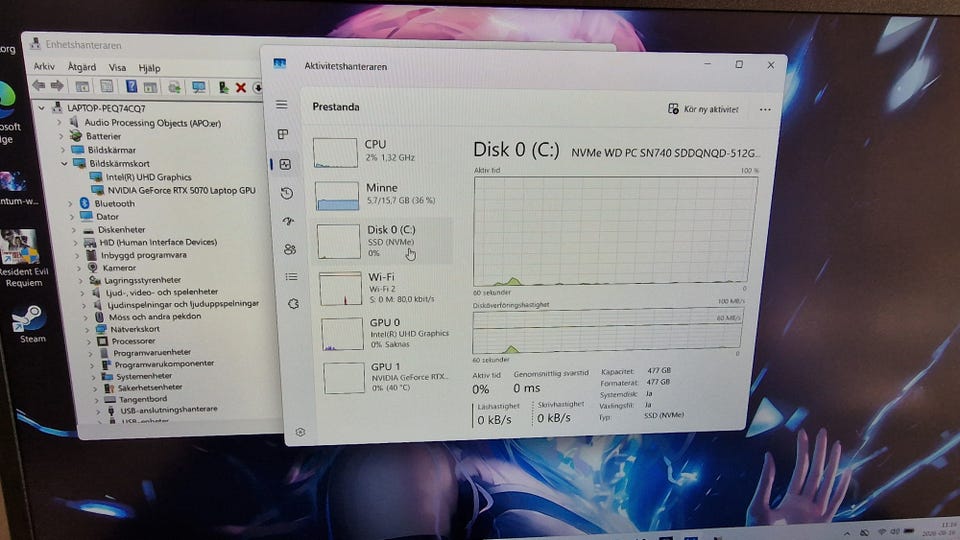The width and height of the screenshot is (960, 540).
Task: Expand the Batterier node
Action: pos(61,136)
